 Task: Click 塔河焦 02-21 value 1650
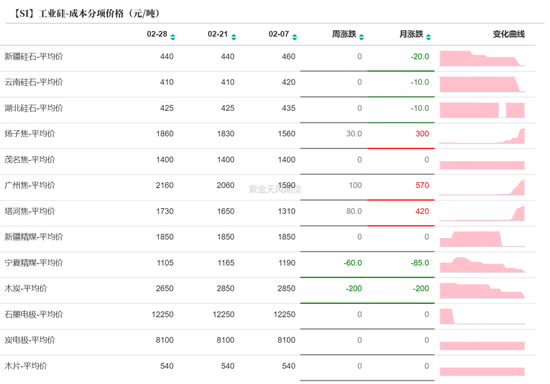226,211
